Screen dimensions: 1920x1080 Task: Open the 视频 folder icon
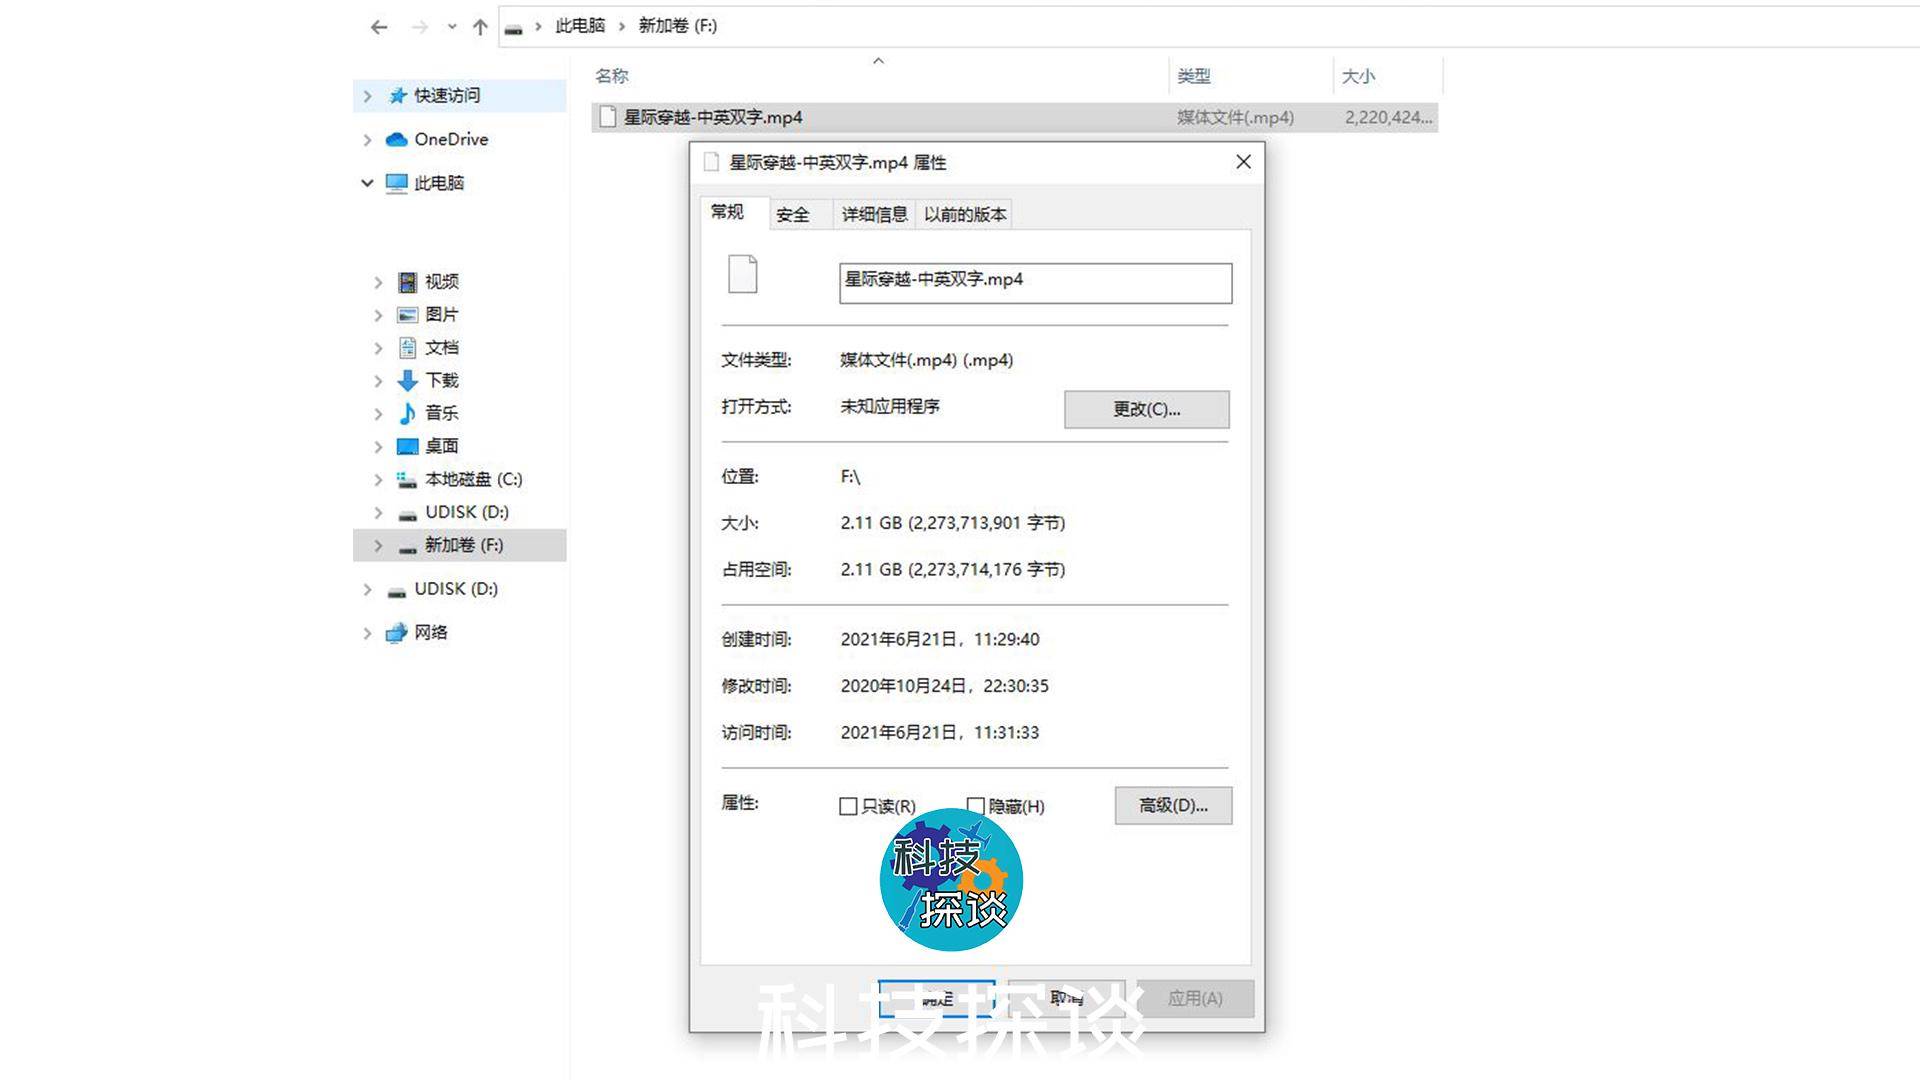[407, 282]
